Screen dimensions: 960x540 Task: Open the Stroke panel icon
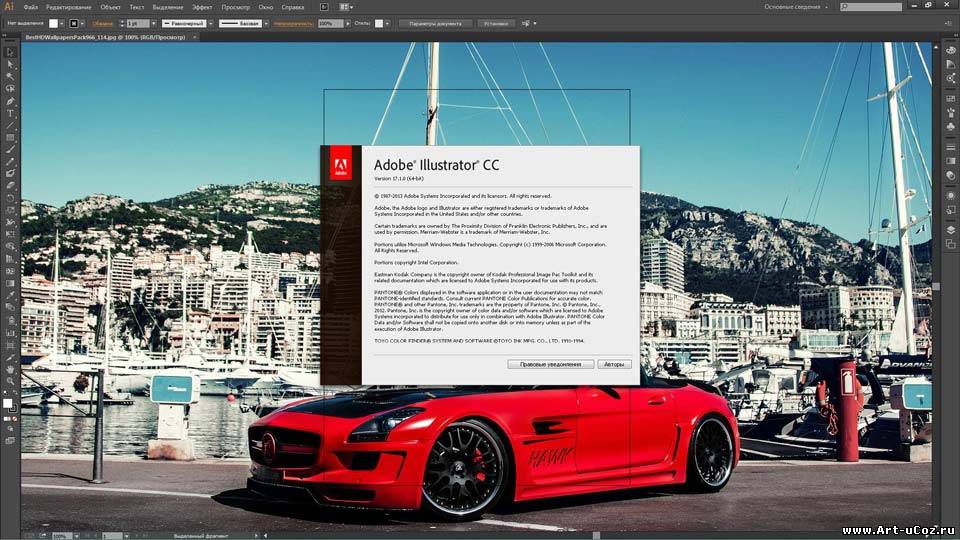click(x=950, y=147)
